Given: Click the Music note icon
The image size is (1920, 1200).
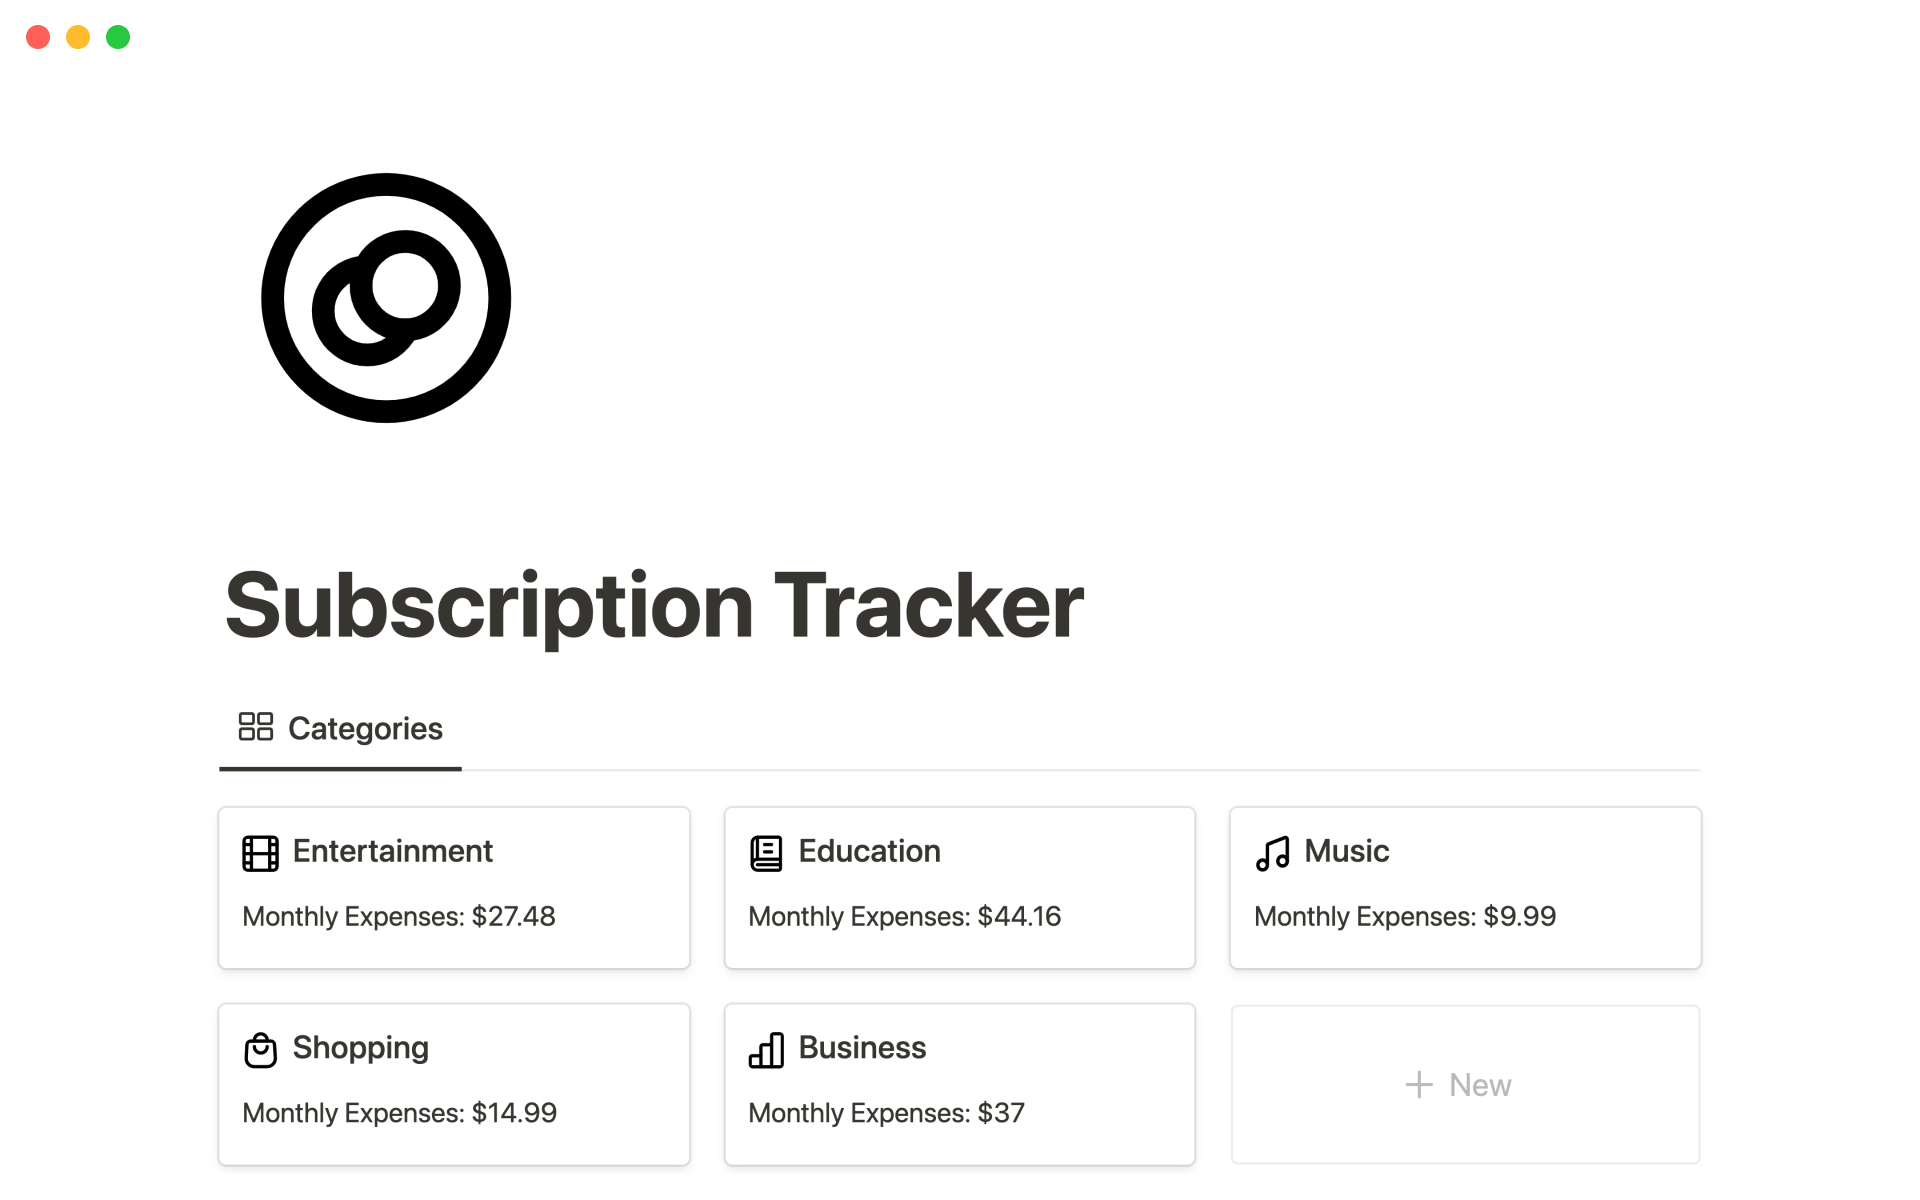Looking at the screenshot, I should (x=1272, y=853).
